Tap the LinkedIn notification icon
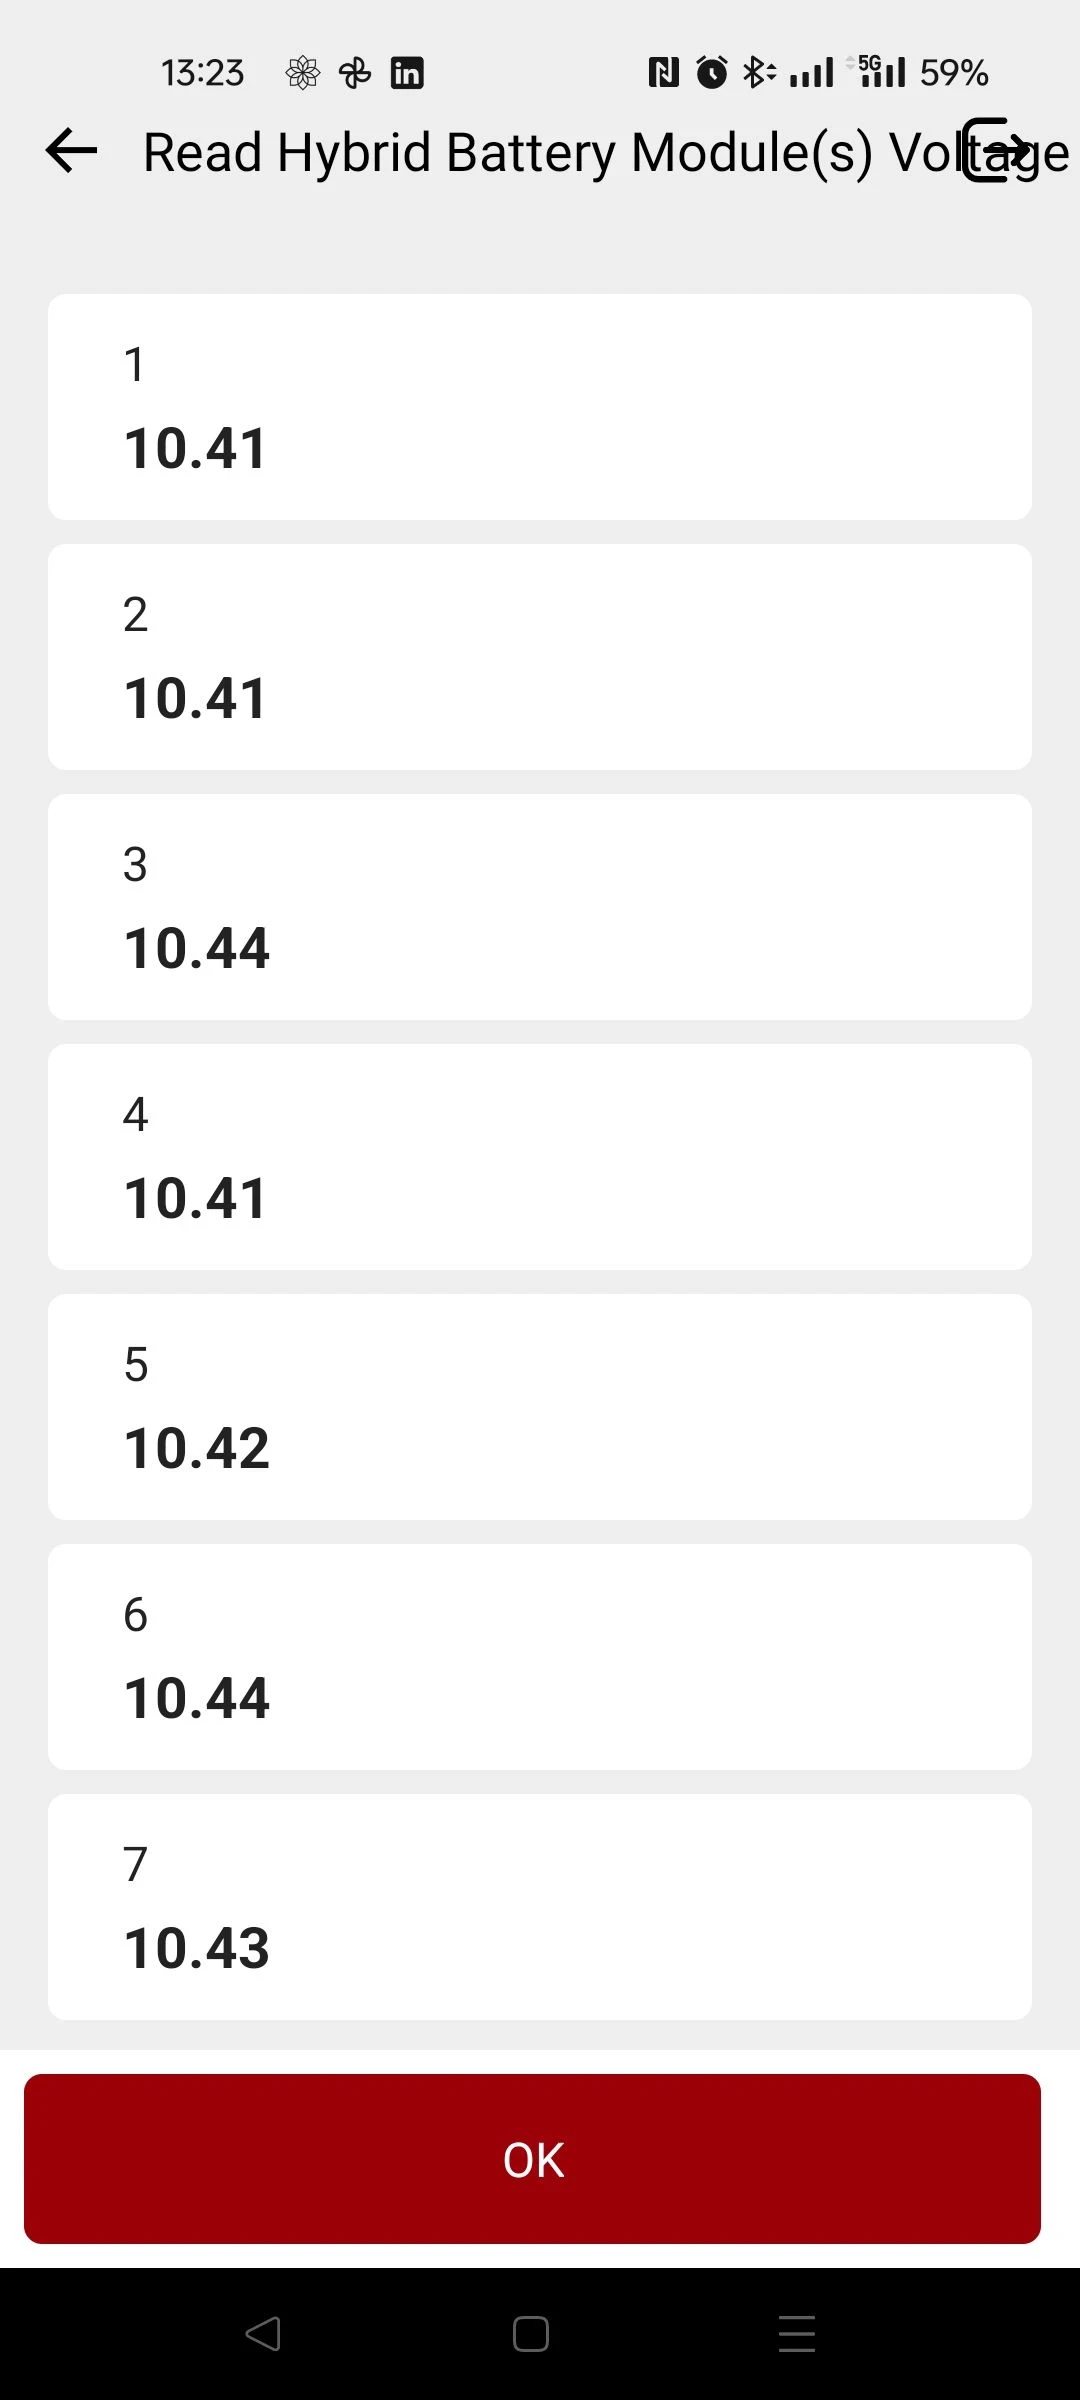The height and width of the screenshot is (2400, 1080). point(407,73)
